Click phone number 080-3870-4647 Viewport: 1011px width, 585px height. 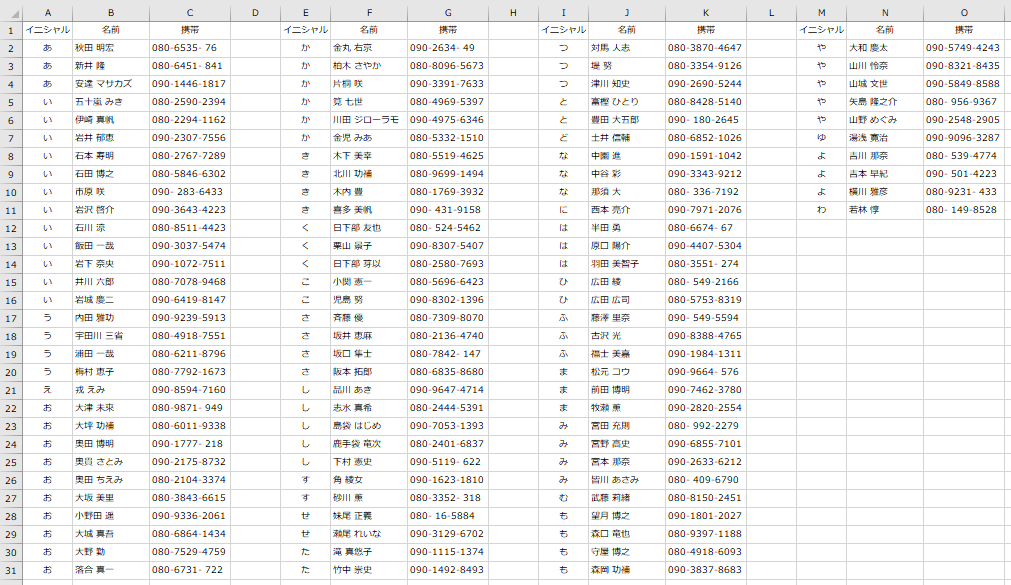tap(706, 48)
